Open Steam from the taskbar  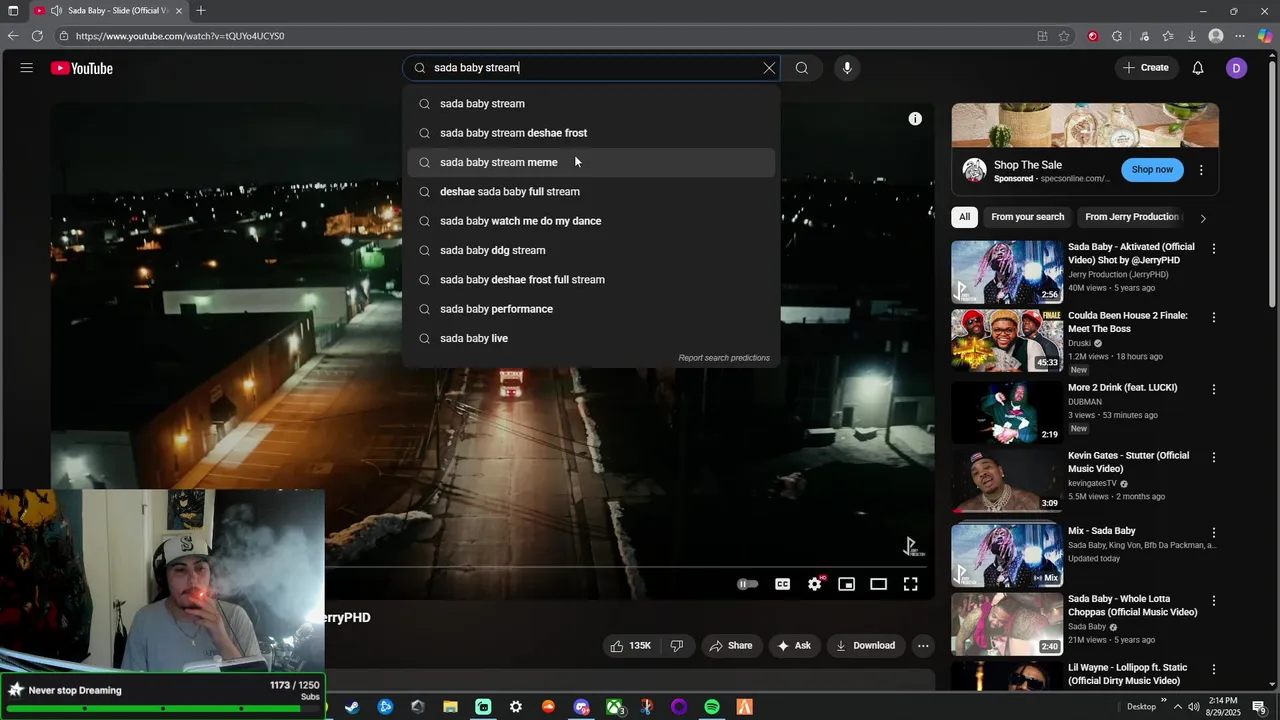(352, 707)
